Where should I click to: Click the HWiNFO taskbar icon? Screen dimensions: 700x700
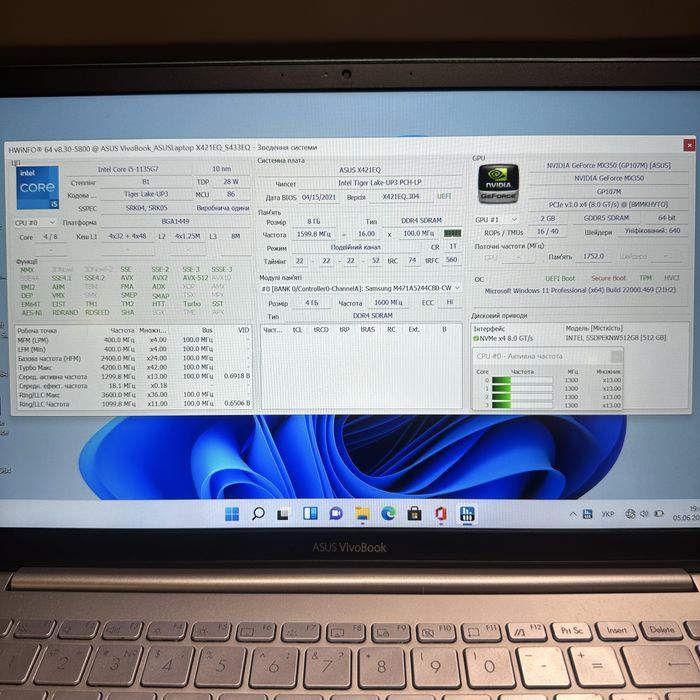(467, 514)
